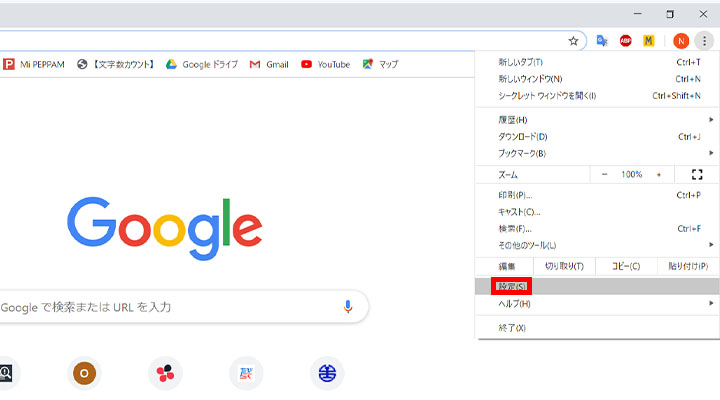The image size is (720, 400).
Task: Select 新しいタブ(T) from the menu
Action: click(597, 62)
